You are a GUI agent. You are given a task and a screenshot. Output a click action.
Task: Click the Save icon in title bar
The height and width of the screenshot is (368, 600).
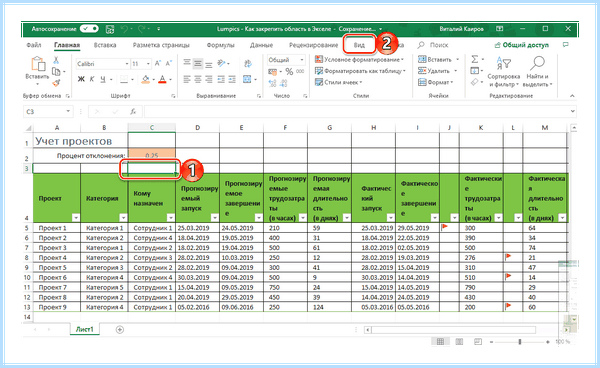click(x=110, y=29)
